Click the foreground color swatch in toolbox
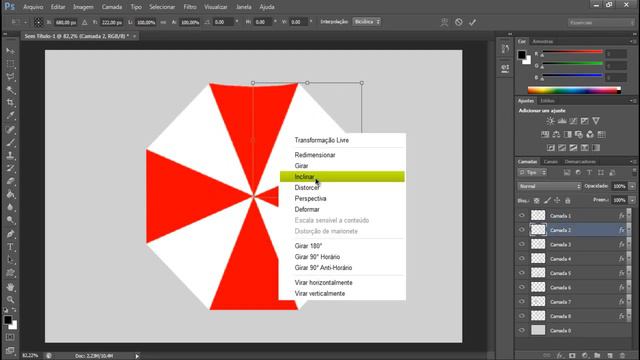The width and height of the screenshot is (640, 360). pyautogui.click(x=8, y=320)
